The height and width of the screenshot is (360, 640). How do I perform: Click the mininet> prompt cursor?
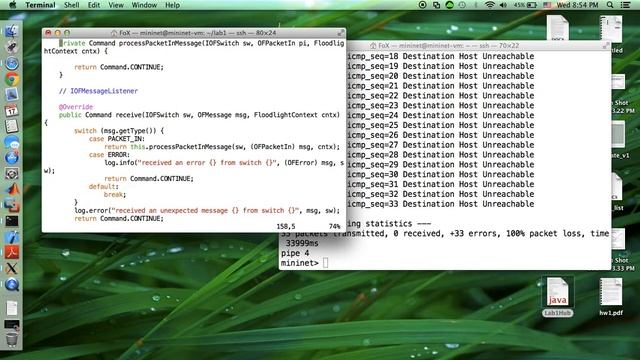[325, 263]
